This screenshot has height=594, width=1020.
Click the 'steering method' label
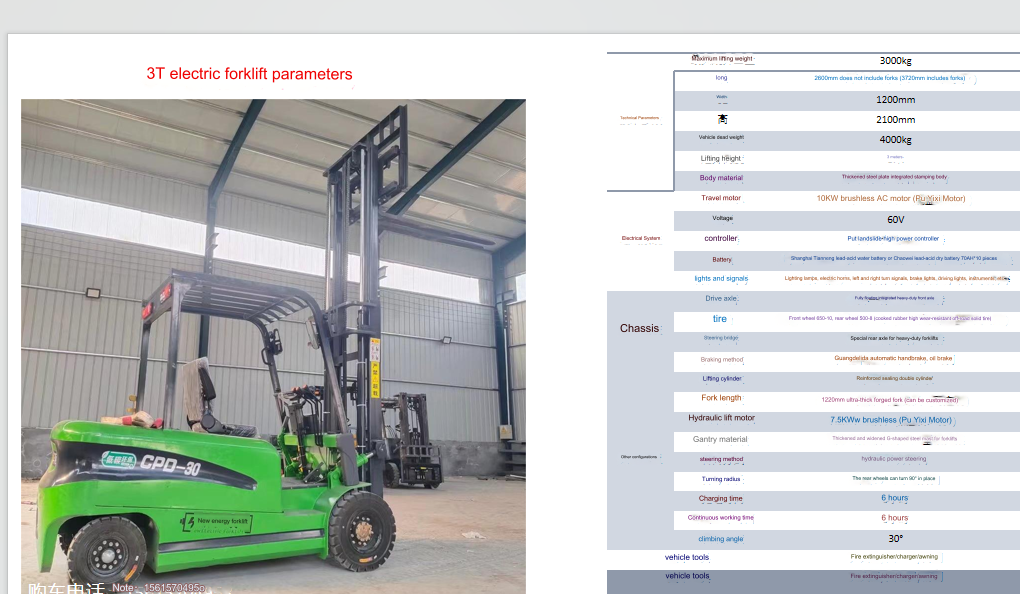tap(721, 459)
